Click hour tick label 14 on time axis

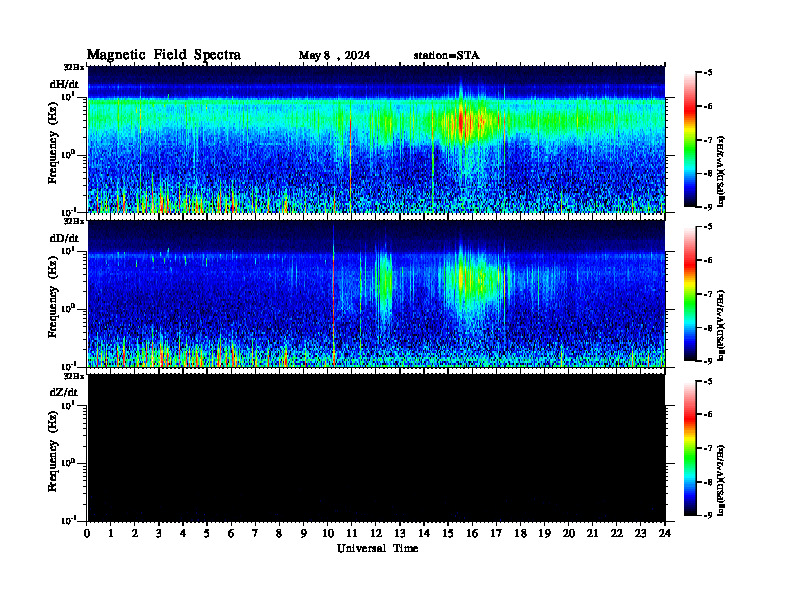424,534
